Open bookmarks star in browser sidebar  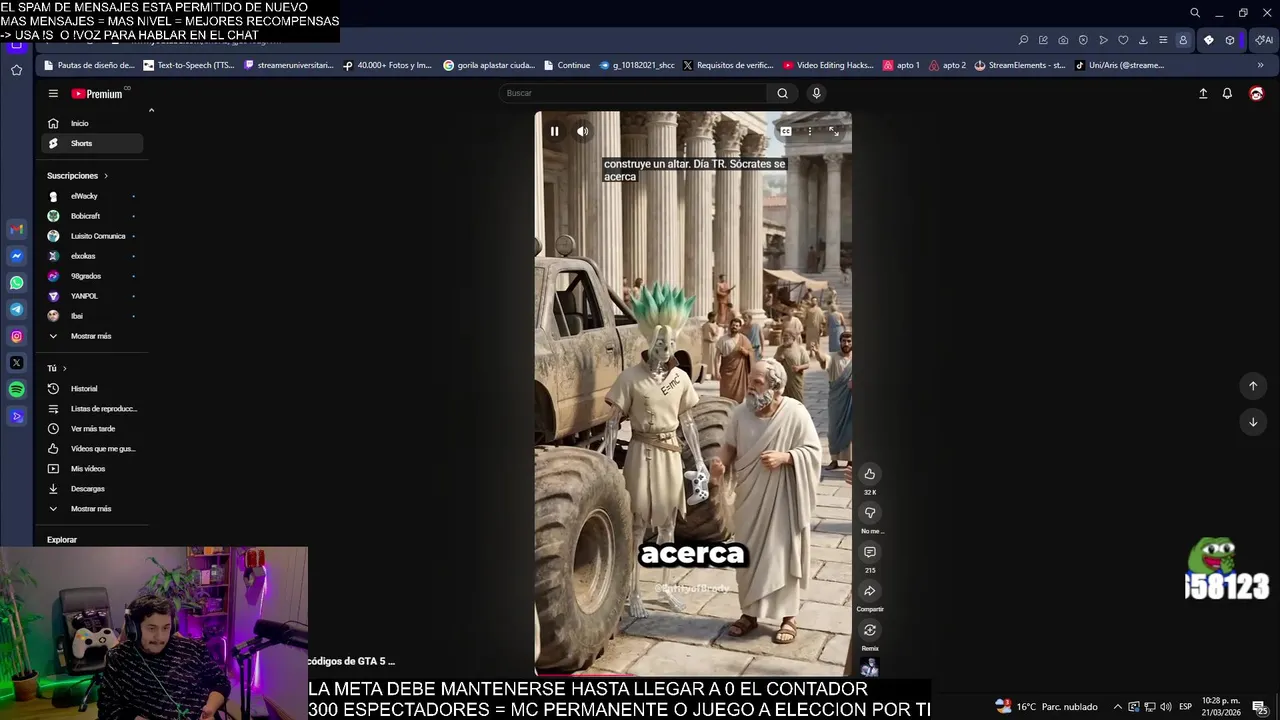(x=16, y=70)
